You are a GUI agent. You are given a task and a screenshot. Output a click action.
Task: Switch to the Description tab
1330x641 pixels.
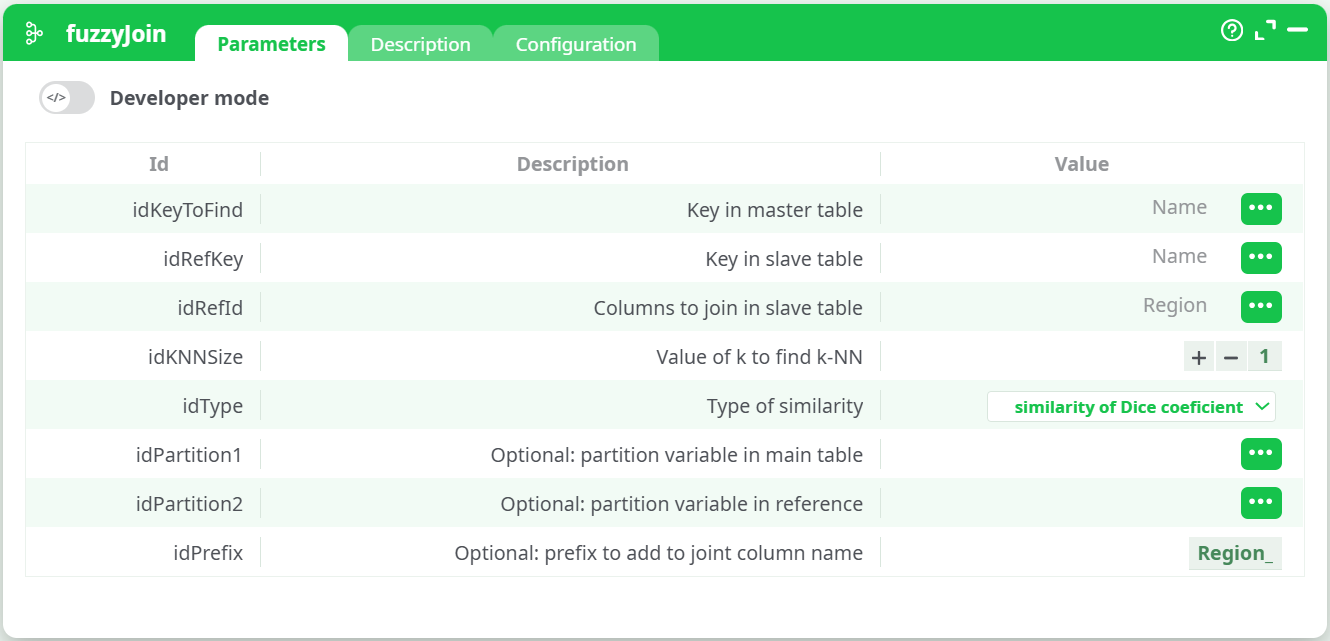420,44
